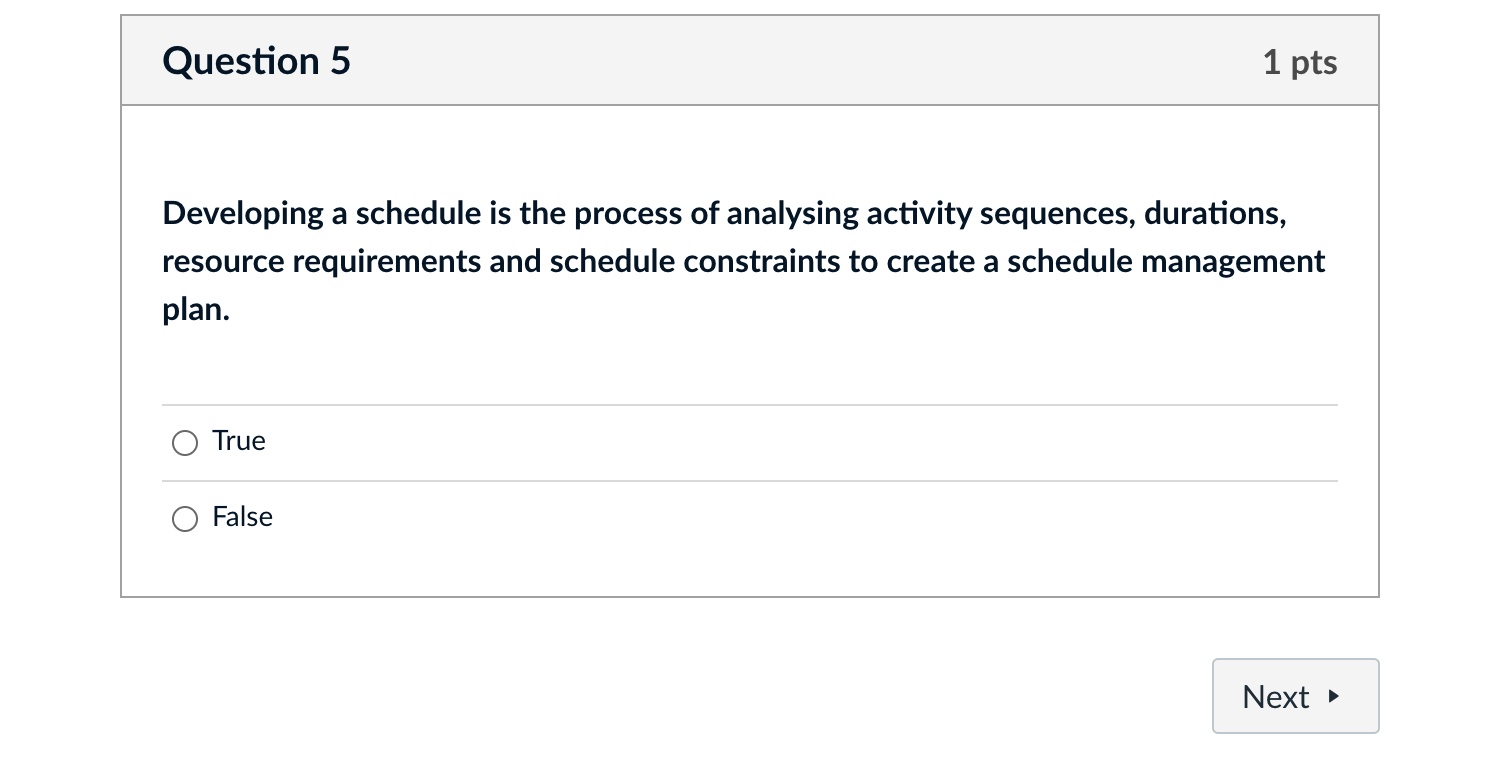
Task: Select the circular radio indicator next to False
Action: (x=184, y=519)
